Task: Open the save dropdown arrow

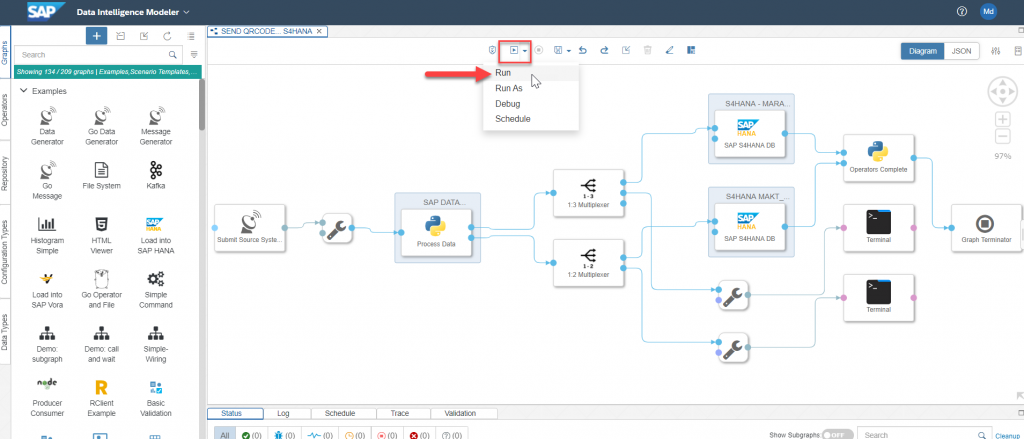Action: (x=569, y=50)
